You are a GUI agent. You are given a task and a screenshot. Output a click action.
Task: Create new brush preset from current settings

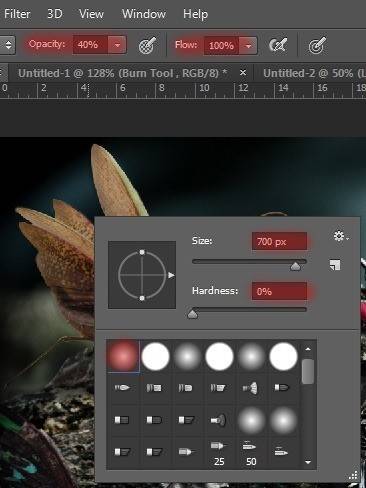pos(335,265)
